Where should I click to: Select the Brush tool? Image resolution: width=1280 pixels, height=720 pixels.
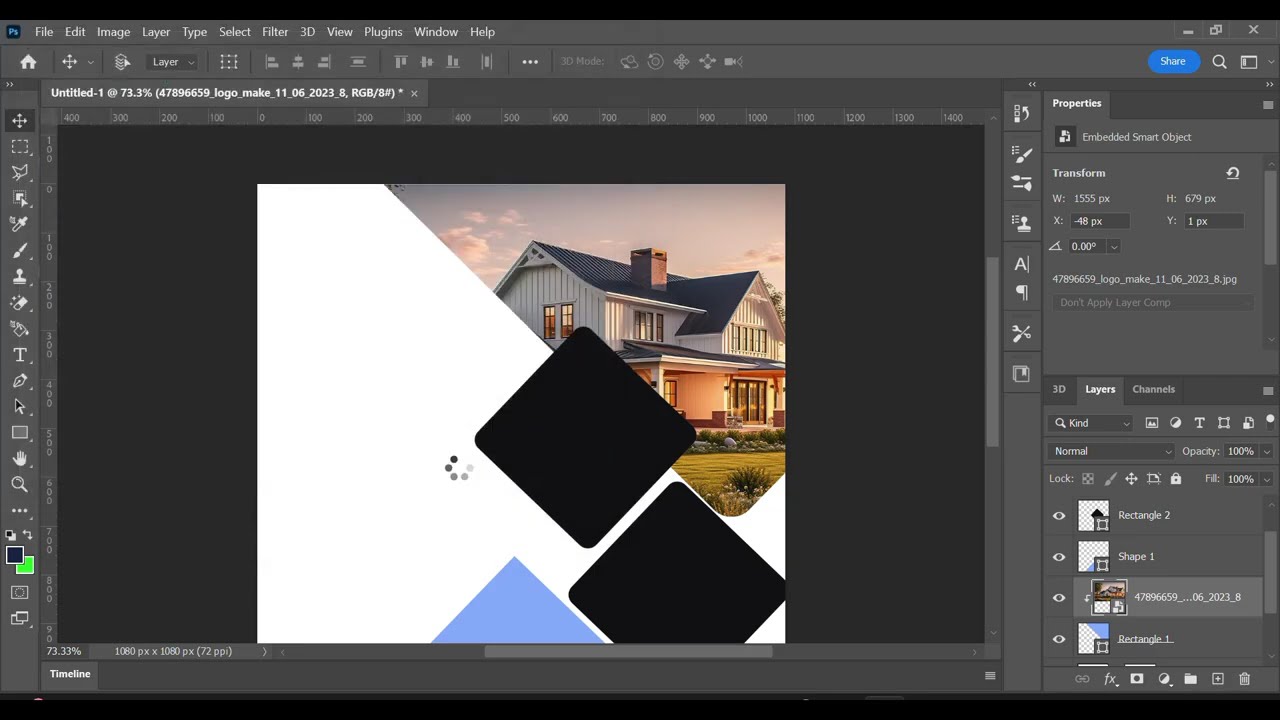(x=20, y=251)
